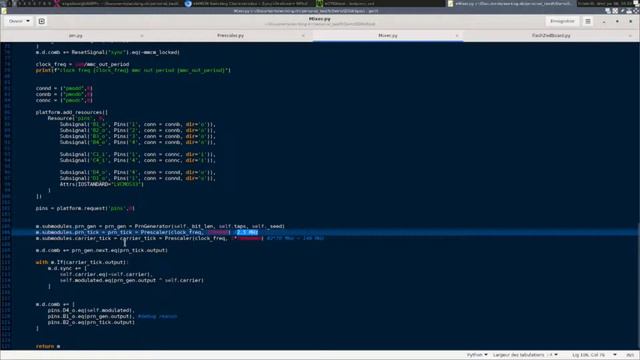The image size is (640, 360).
Task: Switch to the FashZedBoard.py tab
Action: (x=551, y=36)
